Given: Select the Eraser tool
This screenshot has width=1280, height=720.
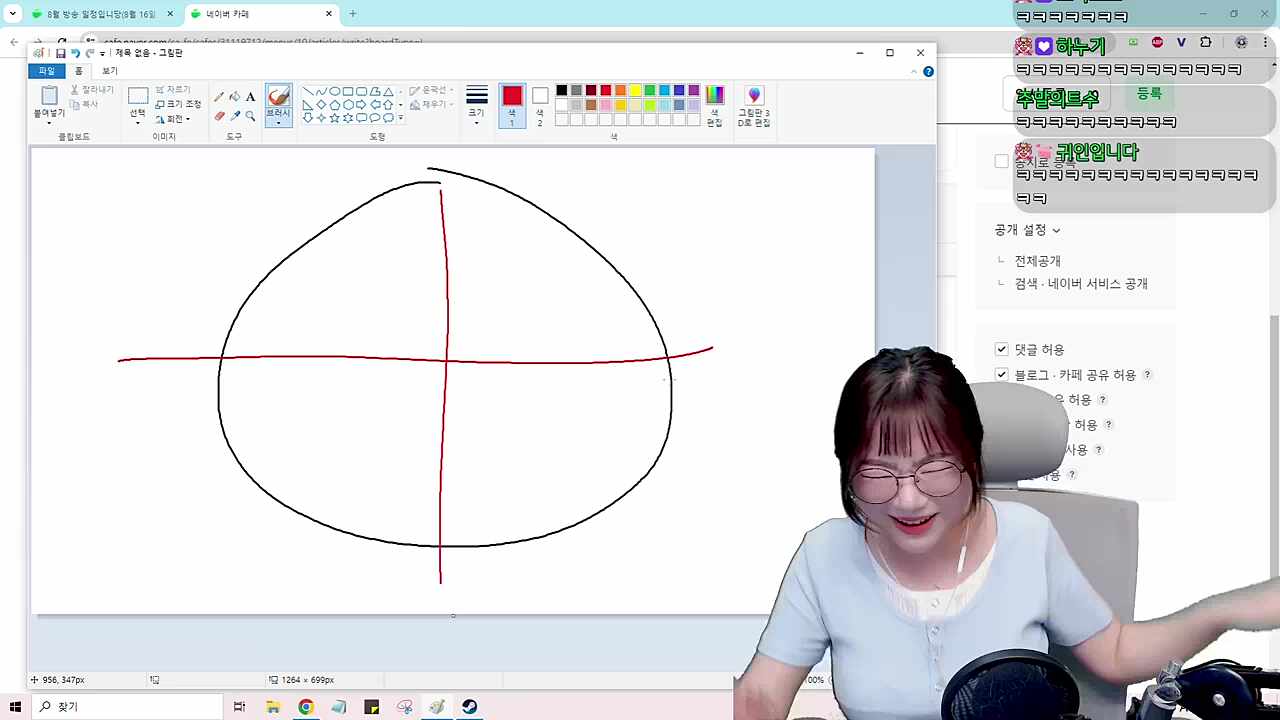Looking at the screenshot, I should click(x=219, y=116).
